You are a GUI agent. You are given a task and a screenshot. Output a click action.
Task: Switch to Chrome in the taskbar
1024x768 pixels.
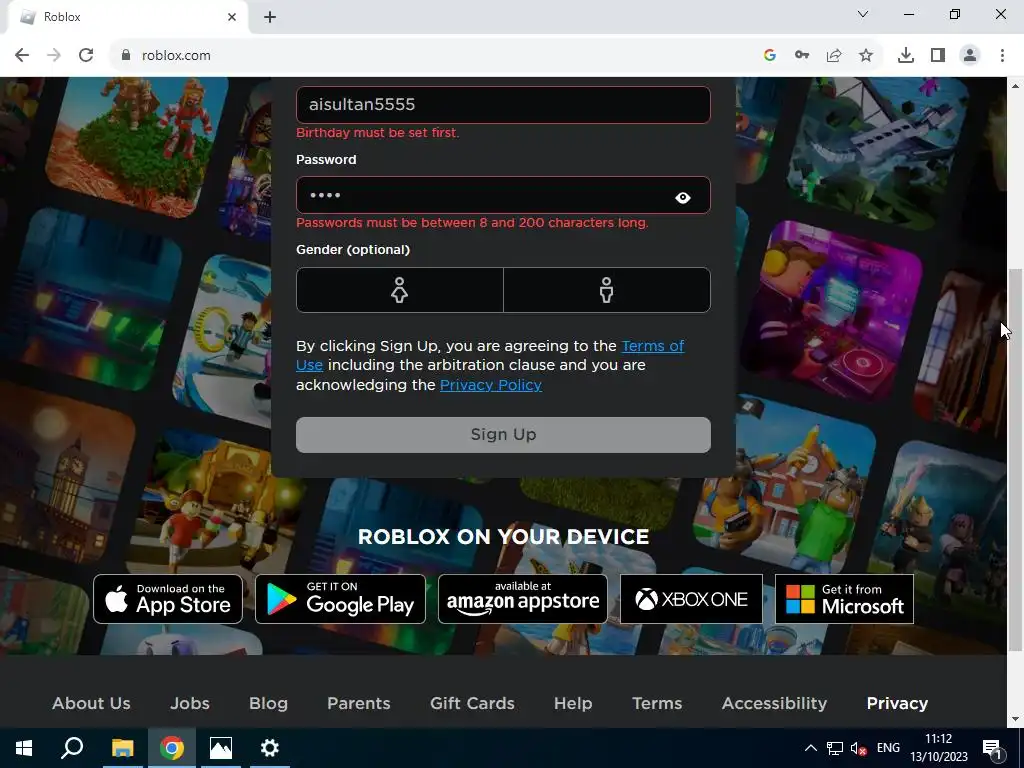pos(172,748)
